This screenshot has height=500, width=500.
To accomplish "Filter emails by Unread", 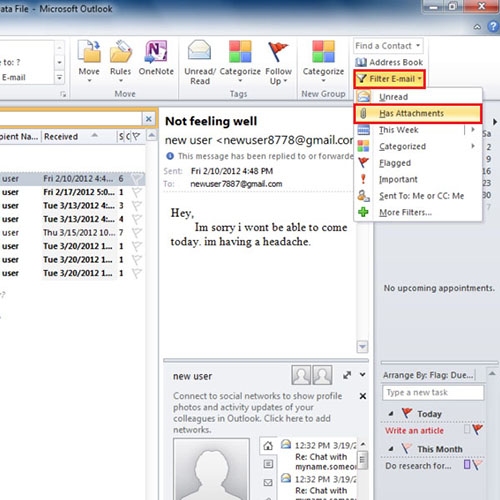I will (418, 97).
